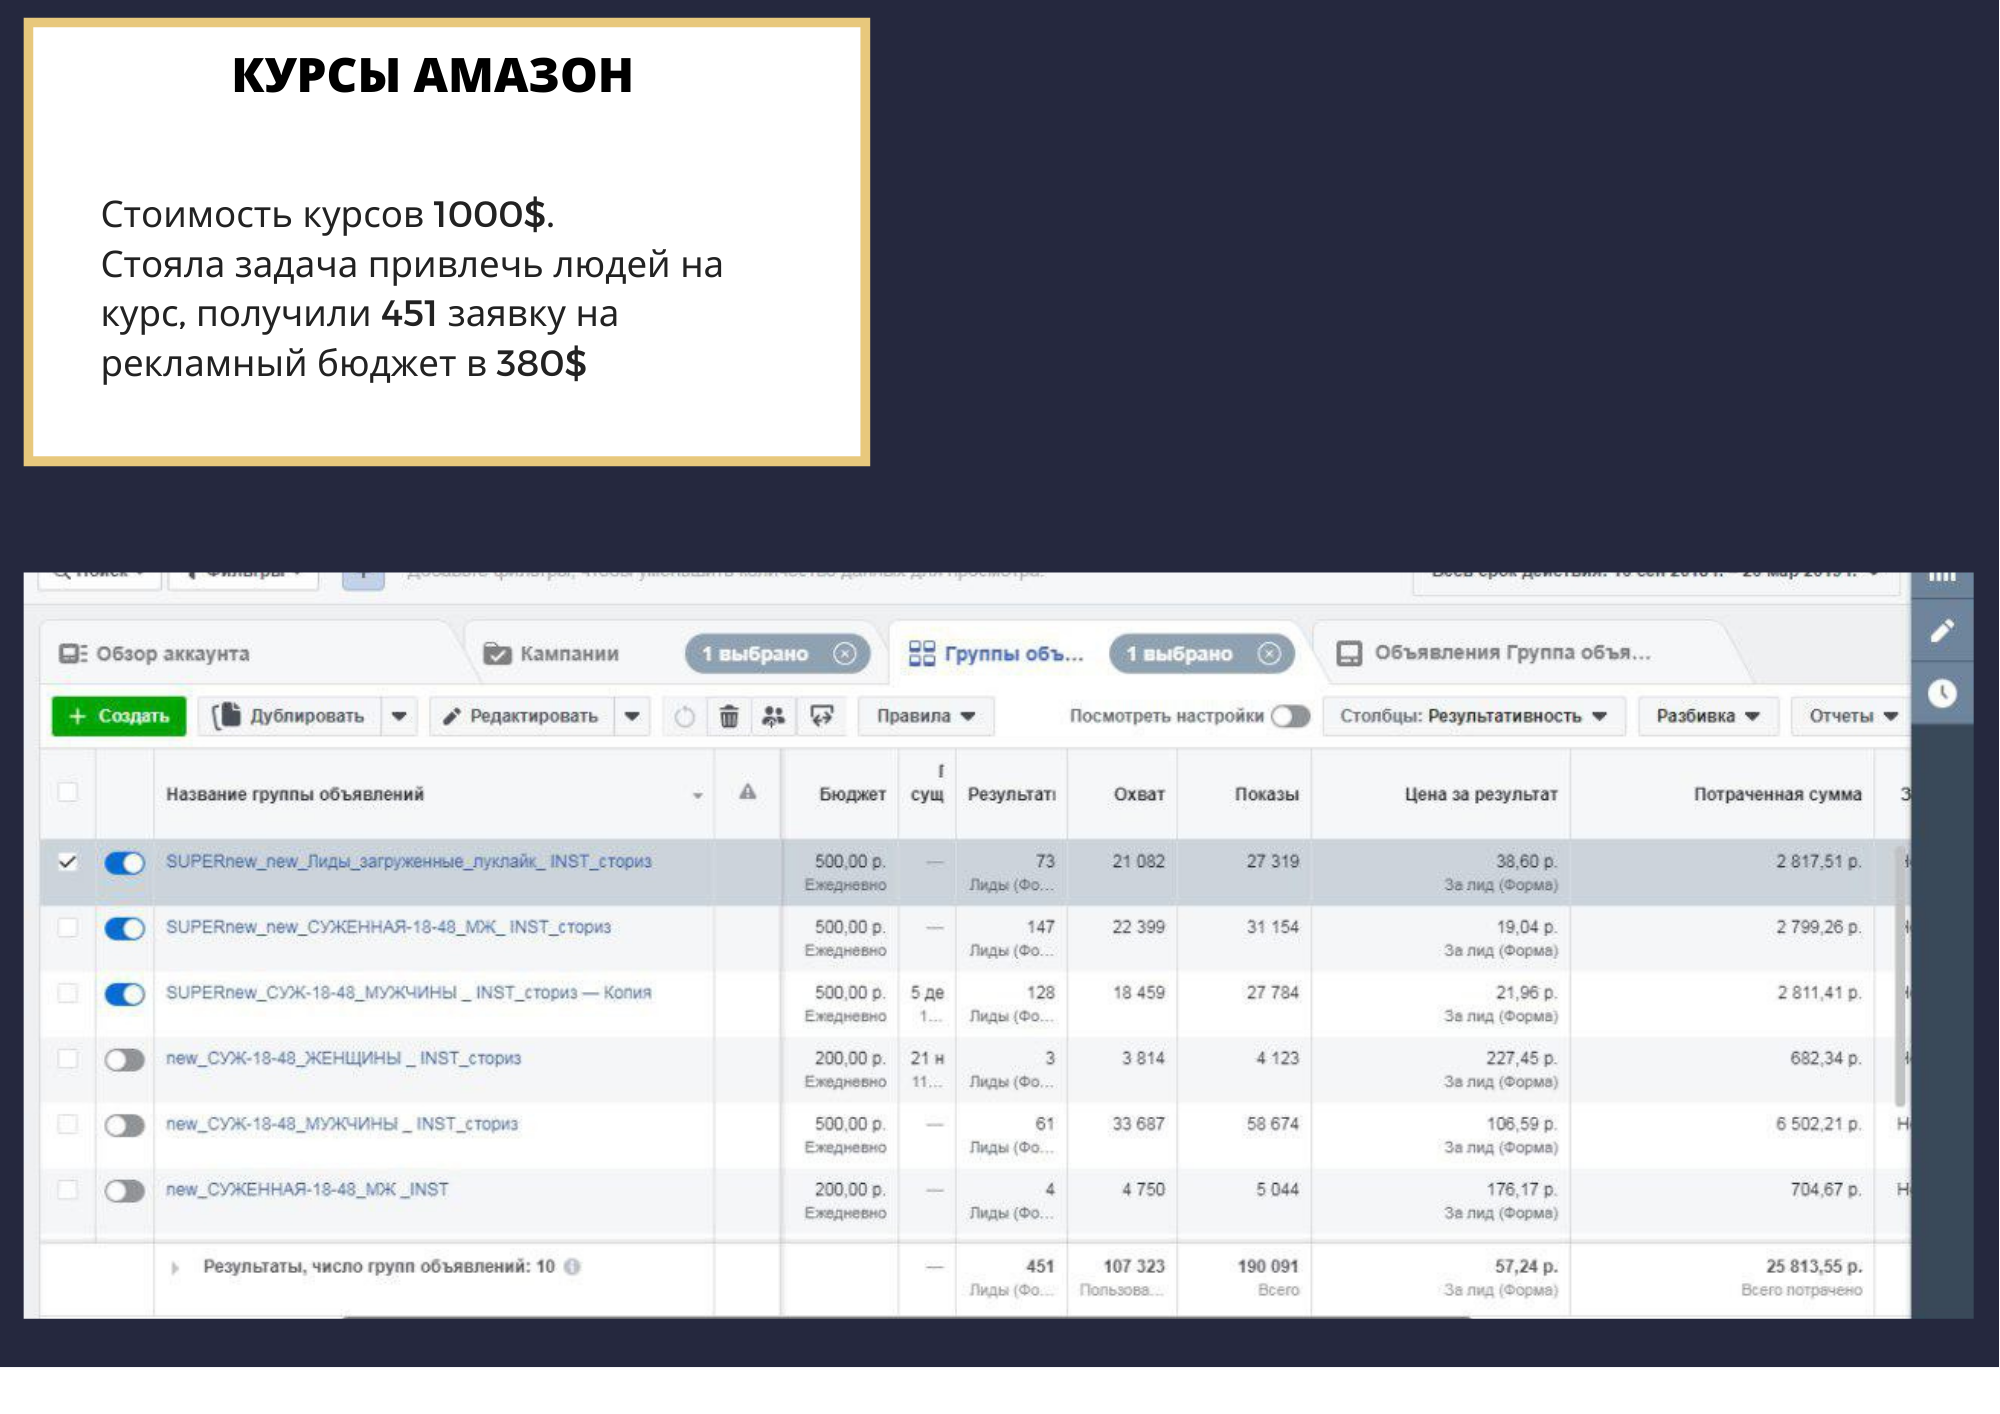
Task: Disable the SUPERnew_new_СУЖЕННАЯ-18-48 ad set toggle
Action: 125,929
